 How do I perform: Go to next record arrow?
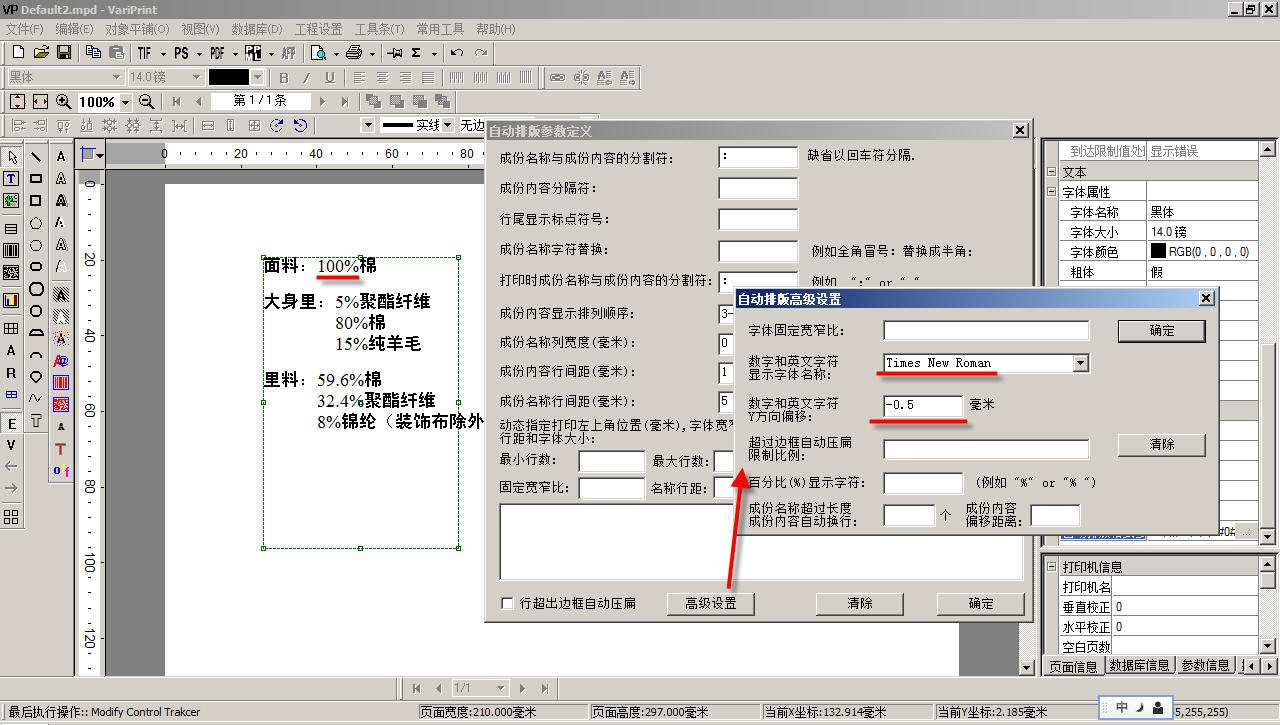322,101
